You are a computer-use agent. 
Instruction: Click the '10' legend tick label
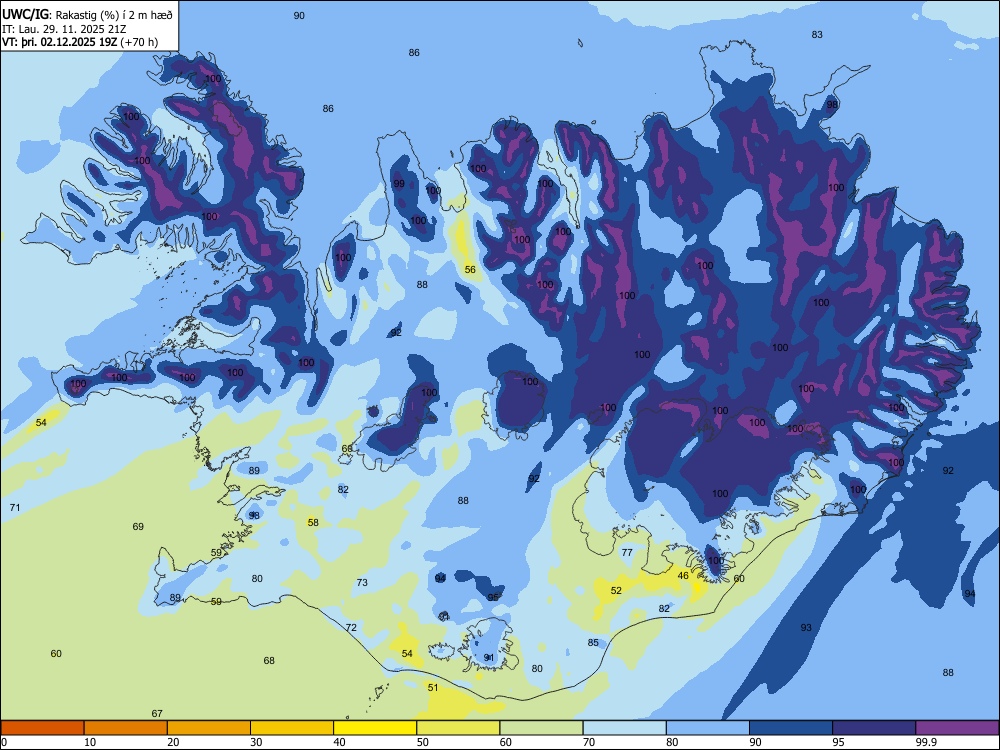tap(90, 742)
